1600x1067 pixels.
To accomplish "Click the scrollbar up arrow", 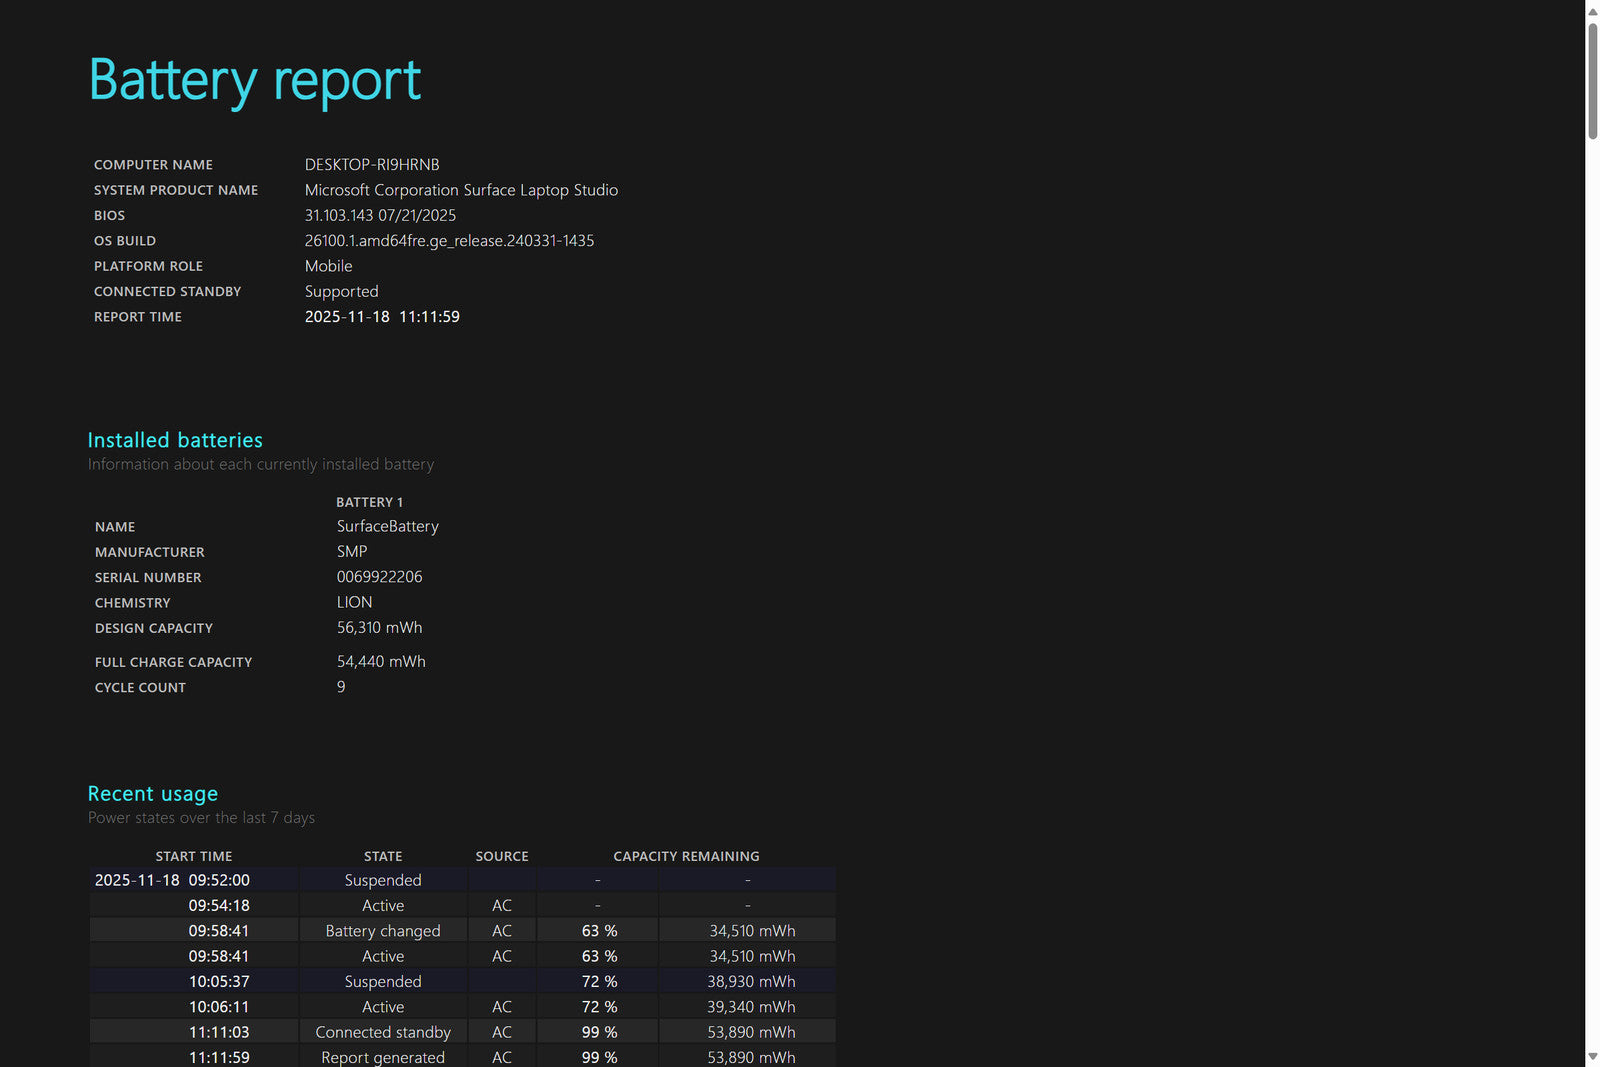I will [1592, 11].
